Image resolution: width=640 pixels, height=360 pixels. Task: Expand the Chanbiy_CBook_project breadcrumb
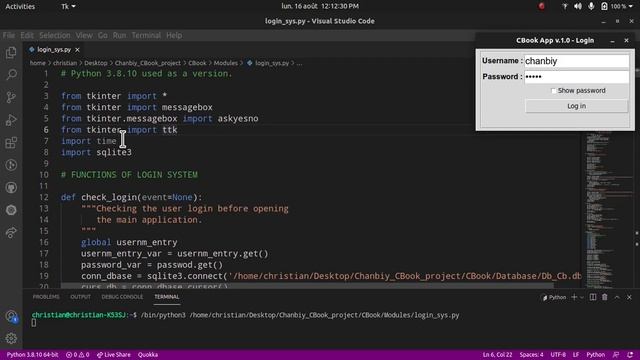pos(148,63)
